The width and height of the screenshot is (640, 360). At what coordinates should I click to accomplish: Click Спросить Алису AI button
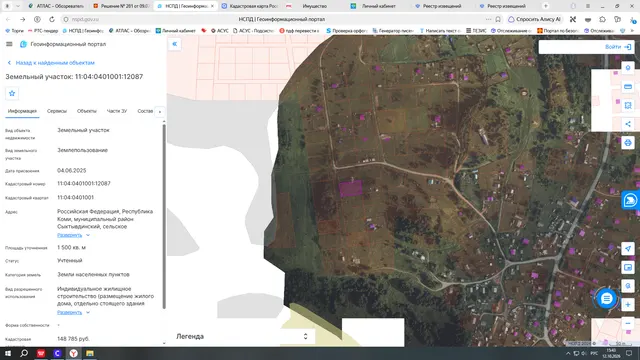click(534, 19)
